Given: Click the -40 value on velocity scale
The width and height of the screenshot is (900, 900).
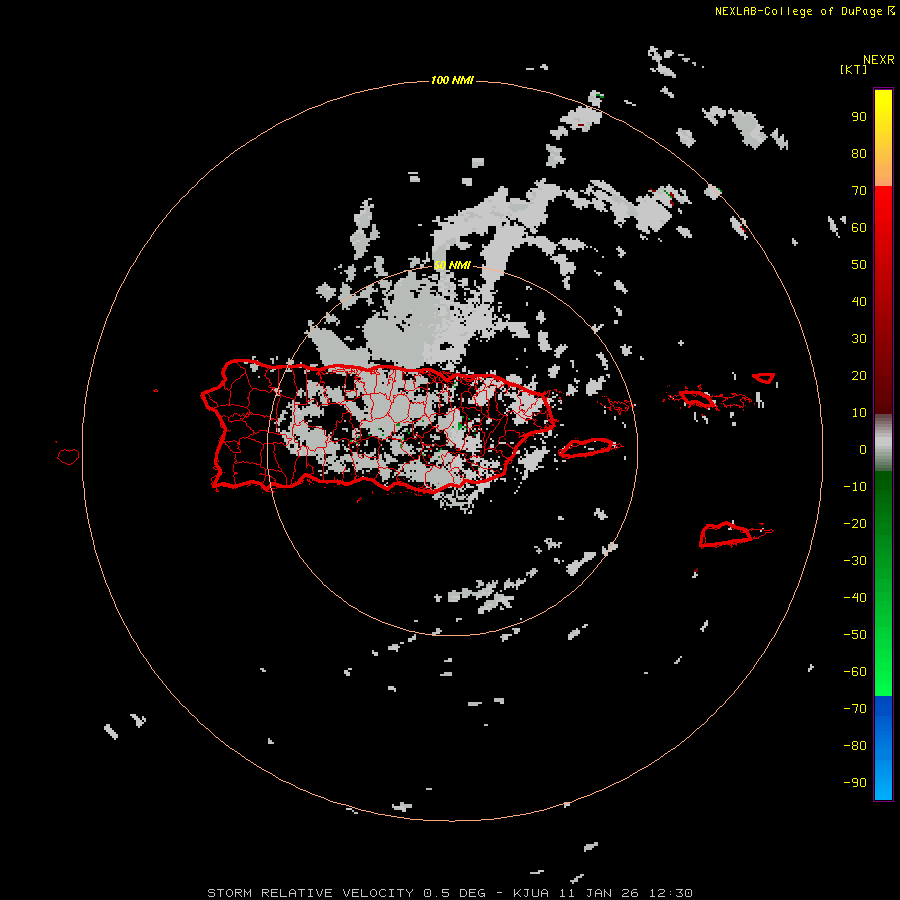Looking at the screenshot, I should pyautogui.click(x=855, y=598).
